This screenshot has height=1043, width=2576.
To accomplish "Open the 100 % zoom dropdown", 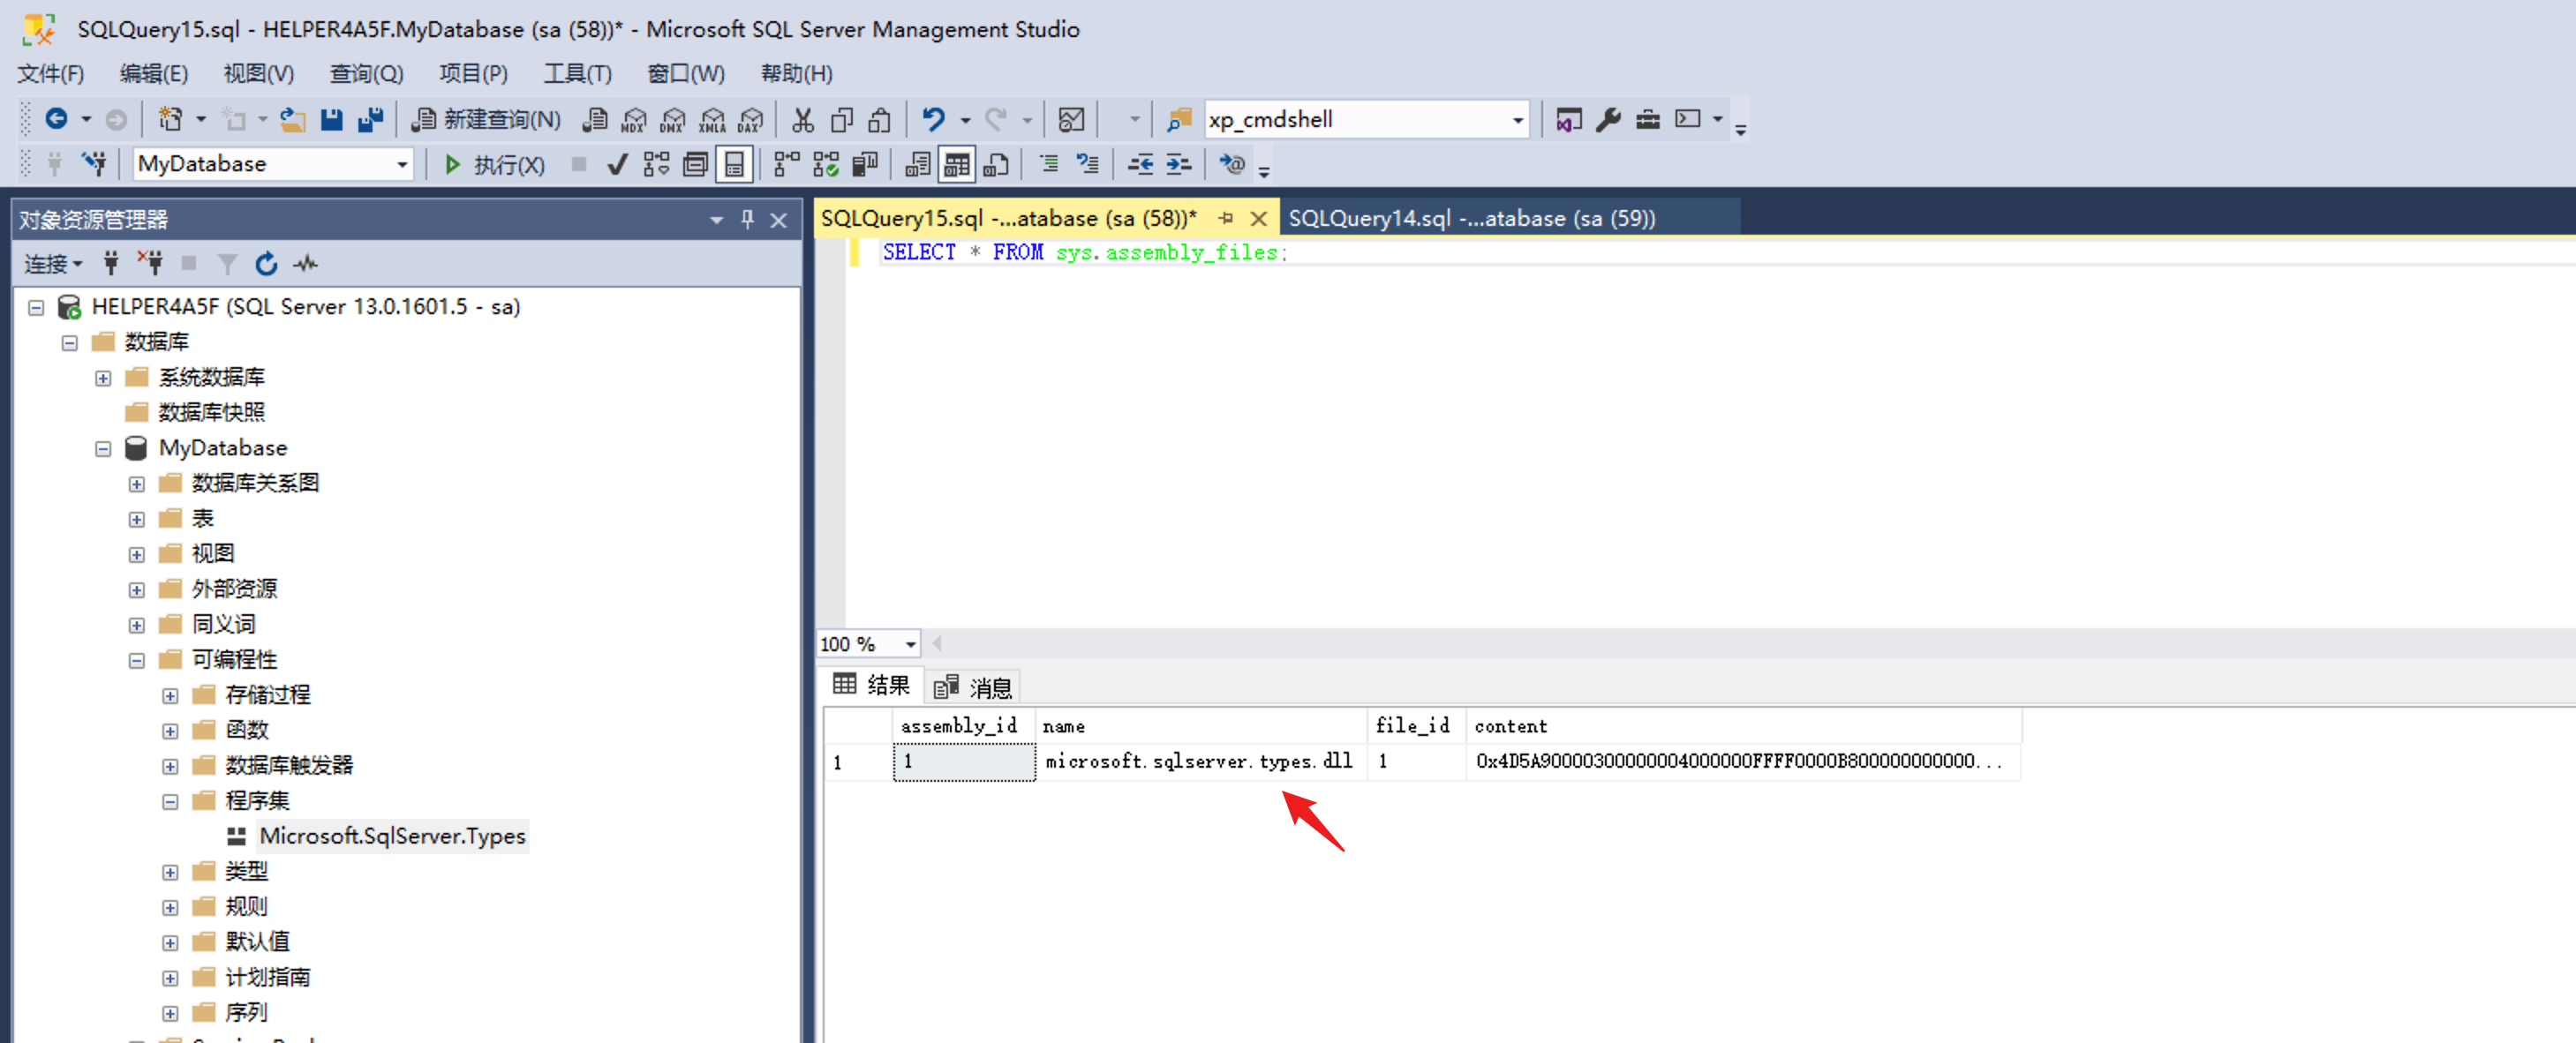I will [910, 644].
